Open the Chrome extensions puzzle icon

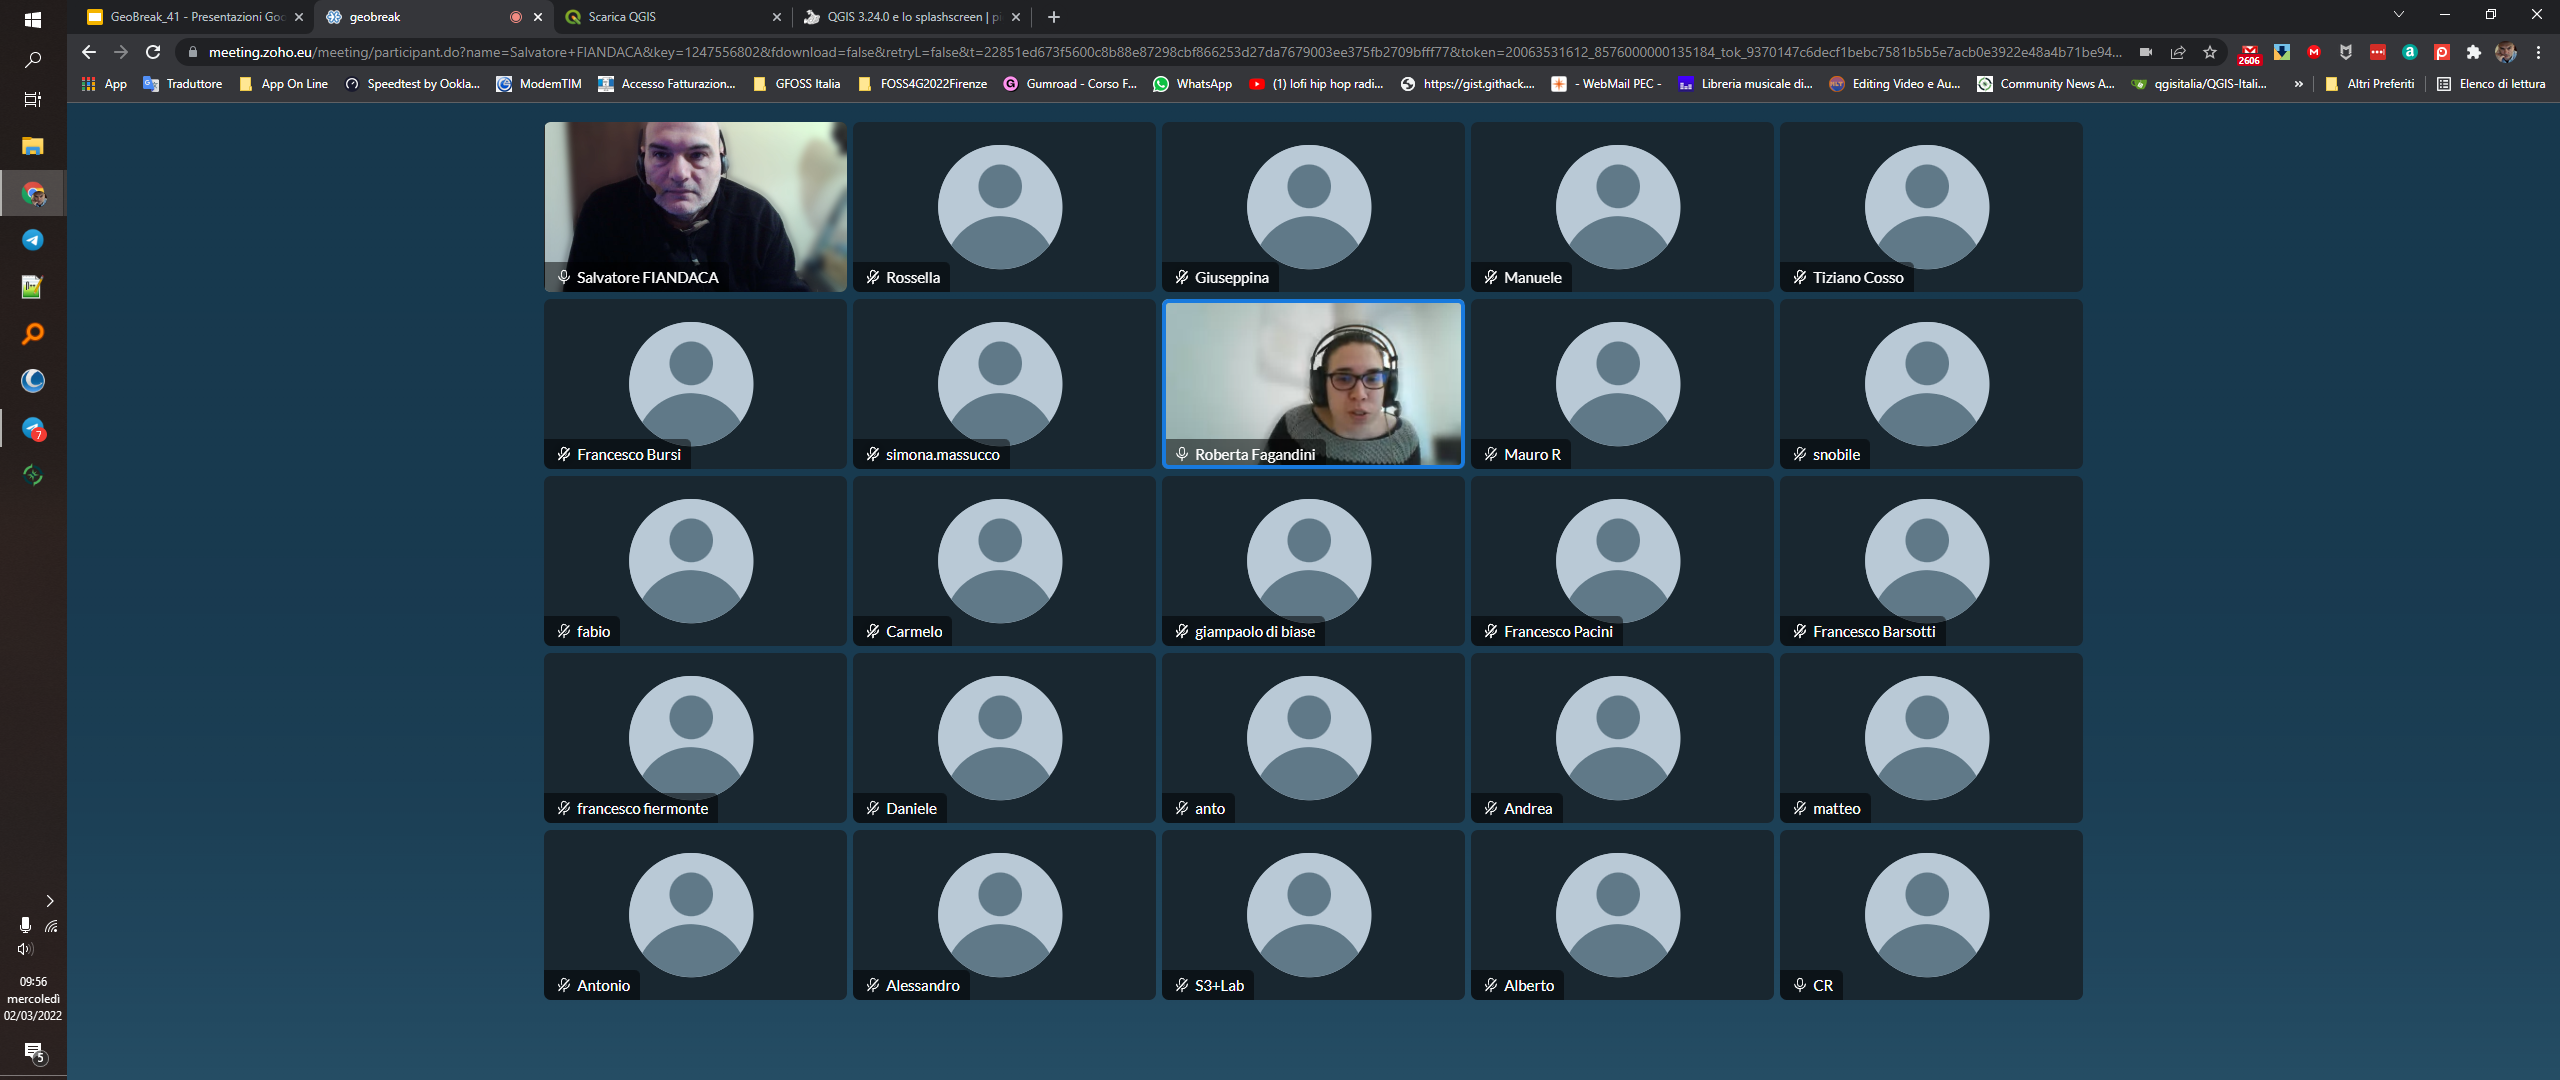click(2473, 52)
